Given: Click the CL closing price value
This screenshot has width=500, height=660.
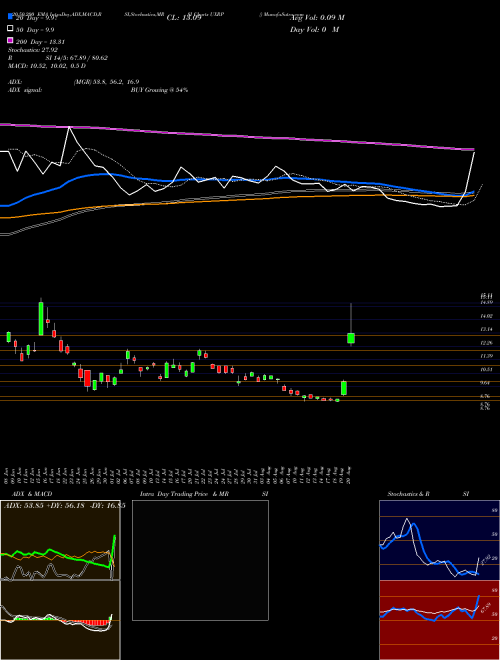Looking at the screenshot, I should pos(184,18).
